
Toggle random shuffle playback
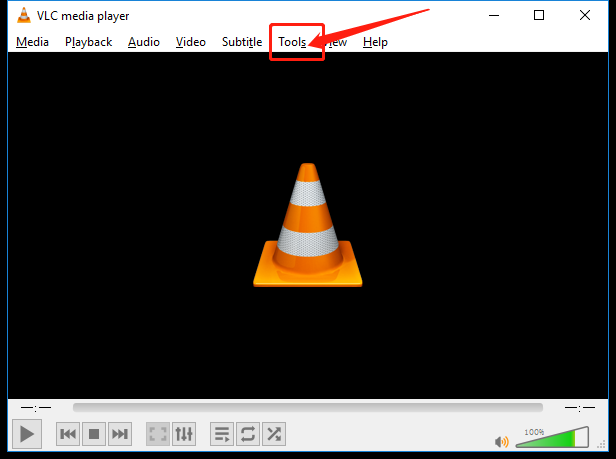click(x=274, y=434)
